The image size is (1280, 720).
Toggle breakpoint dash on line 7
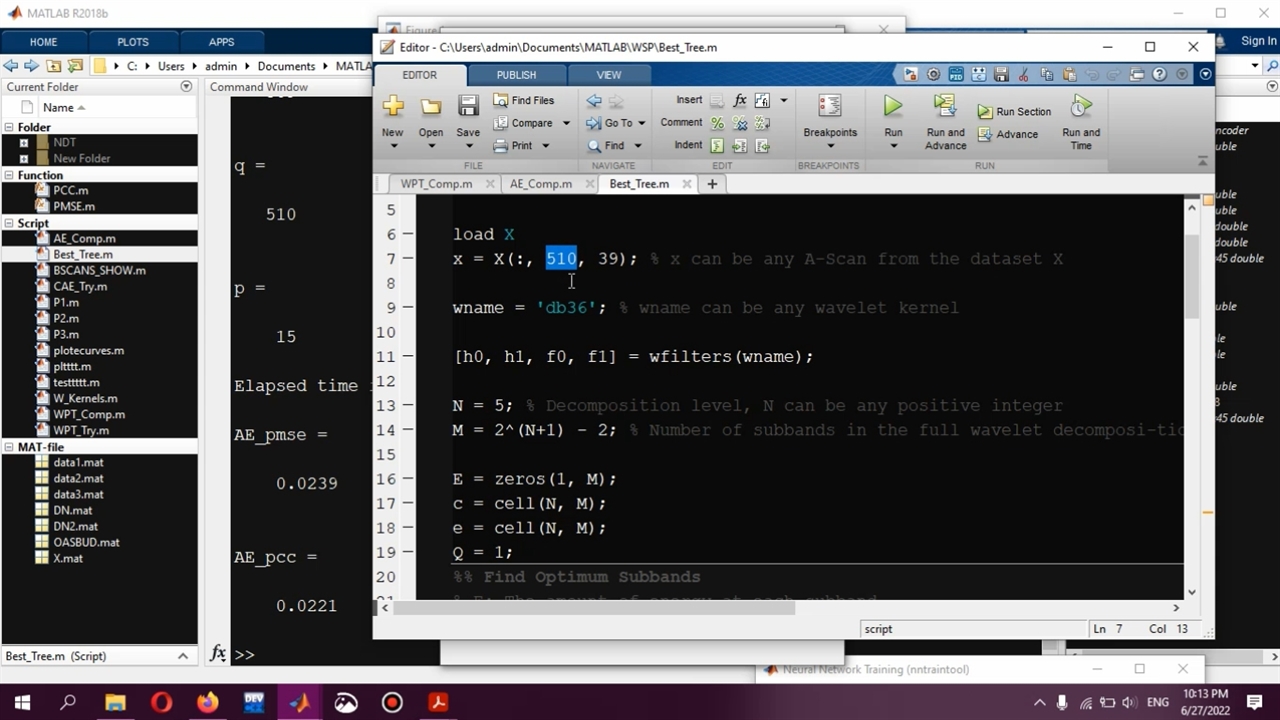coord(408,259)
